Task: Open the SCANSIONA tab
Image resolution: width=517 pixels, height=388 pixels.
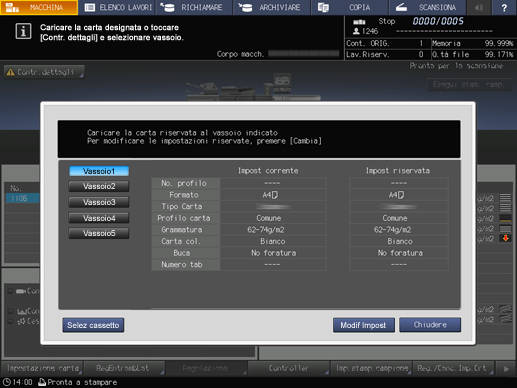Action: click(x=427, y=7)
